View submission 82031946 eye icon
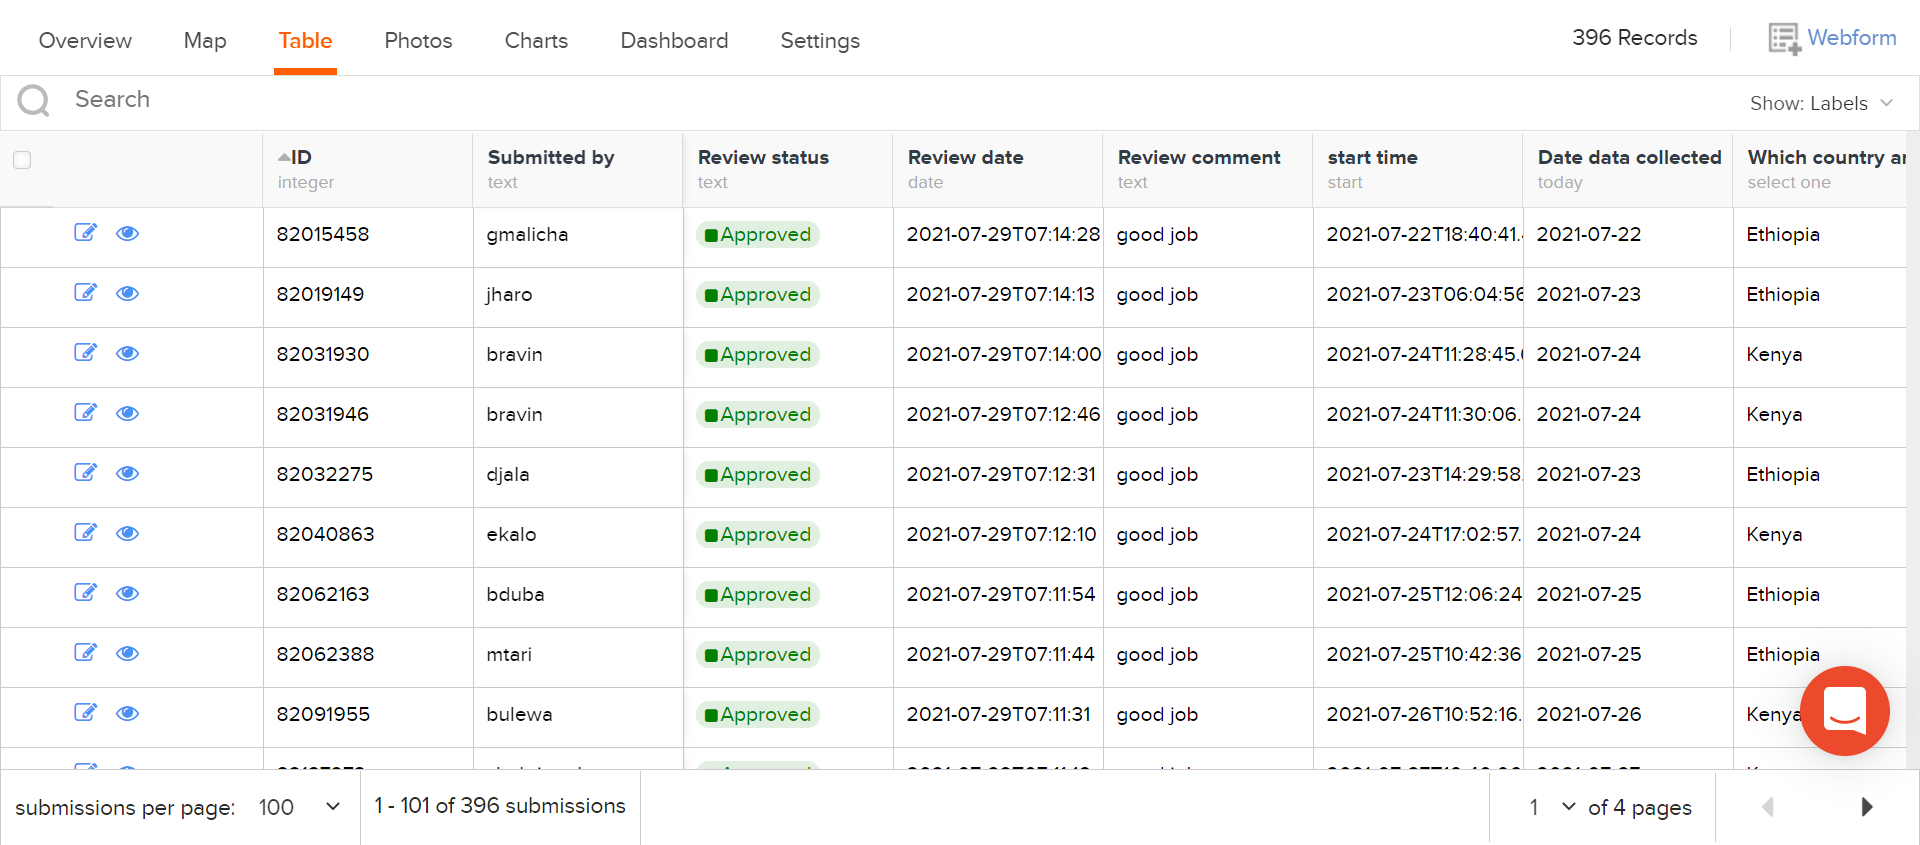Viewport: 1920px width, 845px height. coord(127,413)
